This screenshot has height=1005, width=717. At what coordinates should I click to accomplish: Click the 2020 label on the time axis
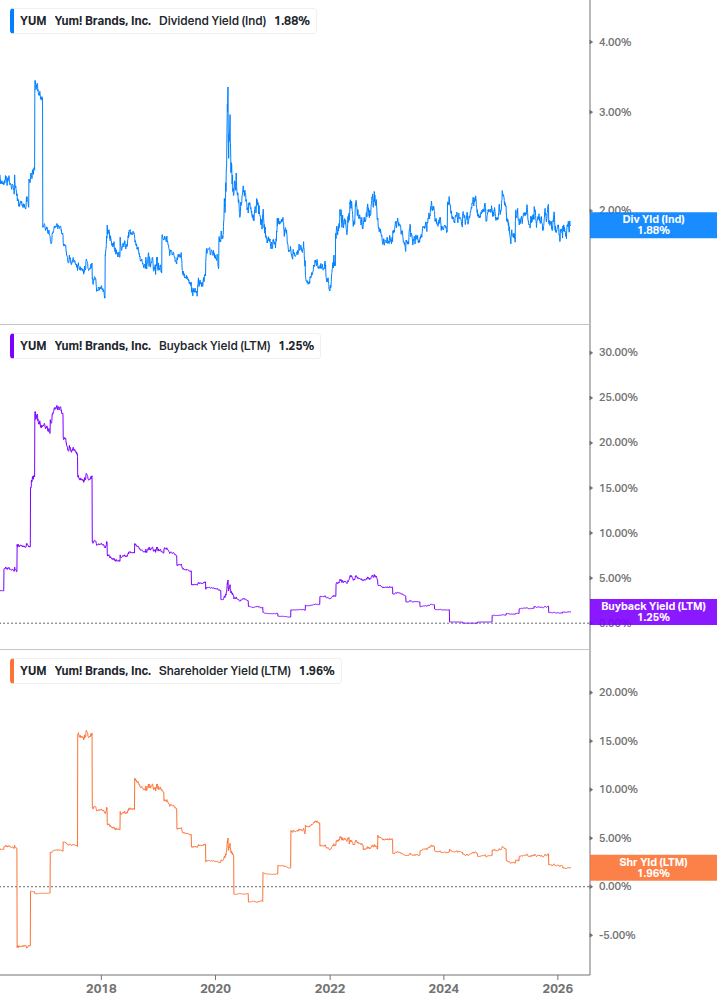[215, 989]
